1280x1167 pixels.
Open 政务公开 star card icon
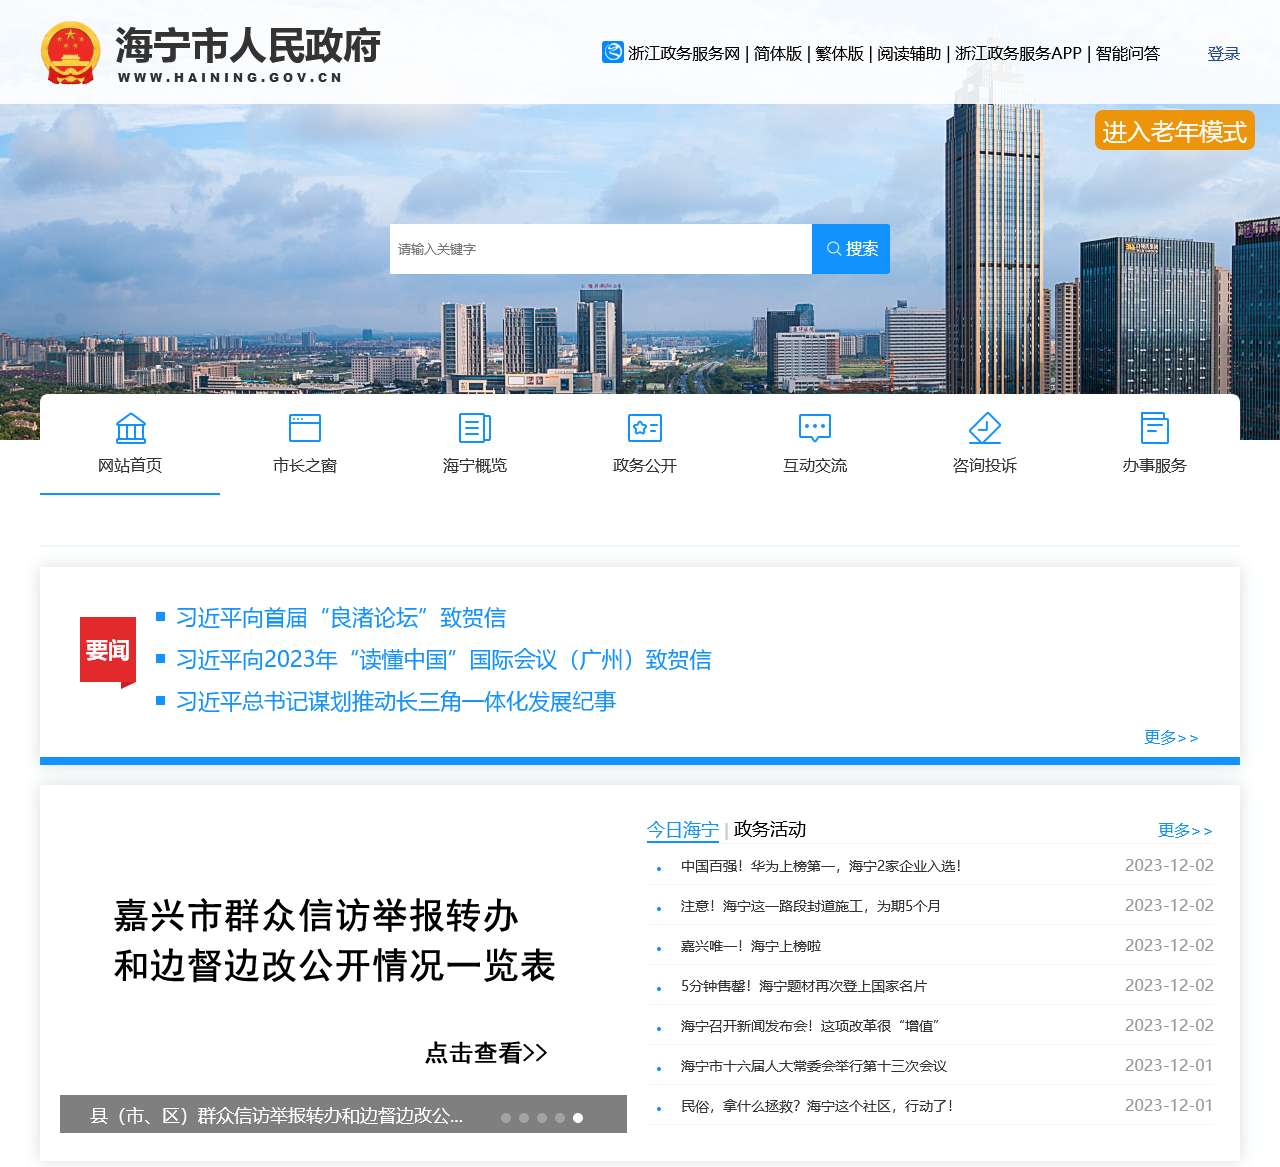pyautogui.click(x=645, y=428)
